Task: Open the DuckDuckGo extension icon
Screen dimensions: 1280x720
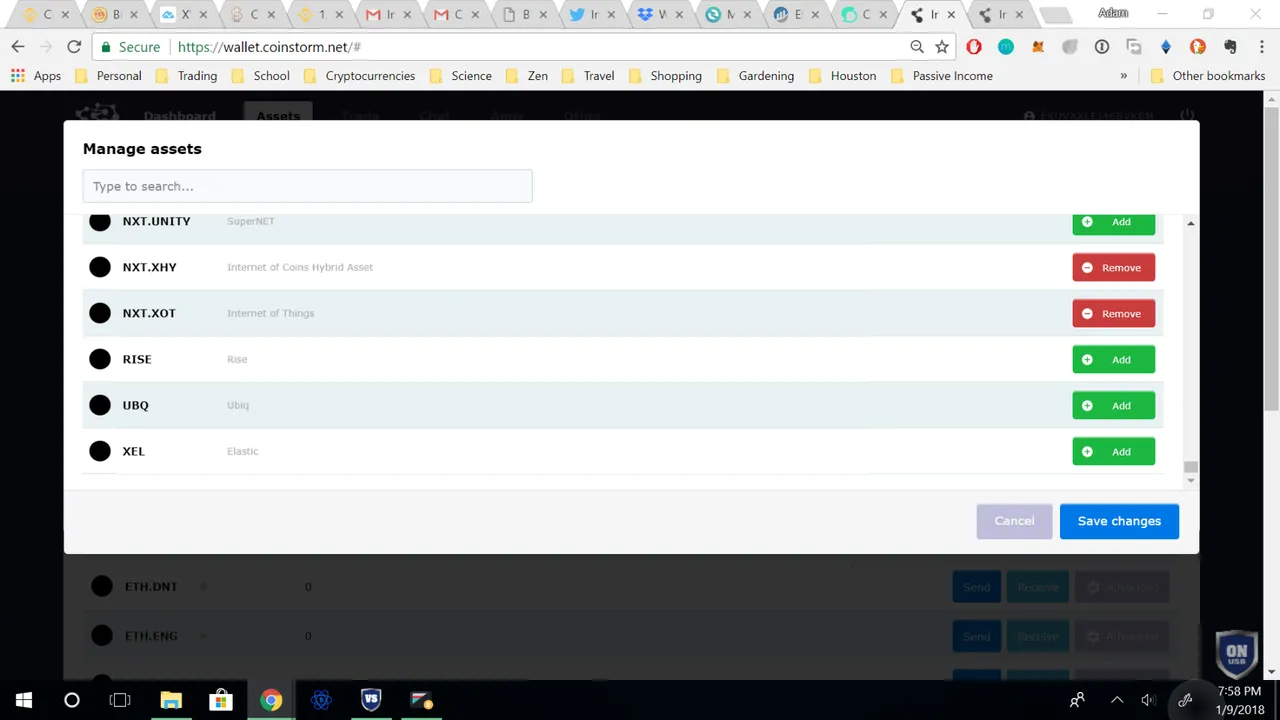Action: click(x=1198, y=47)
